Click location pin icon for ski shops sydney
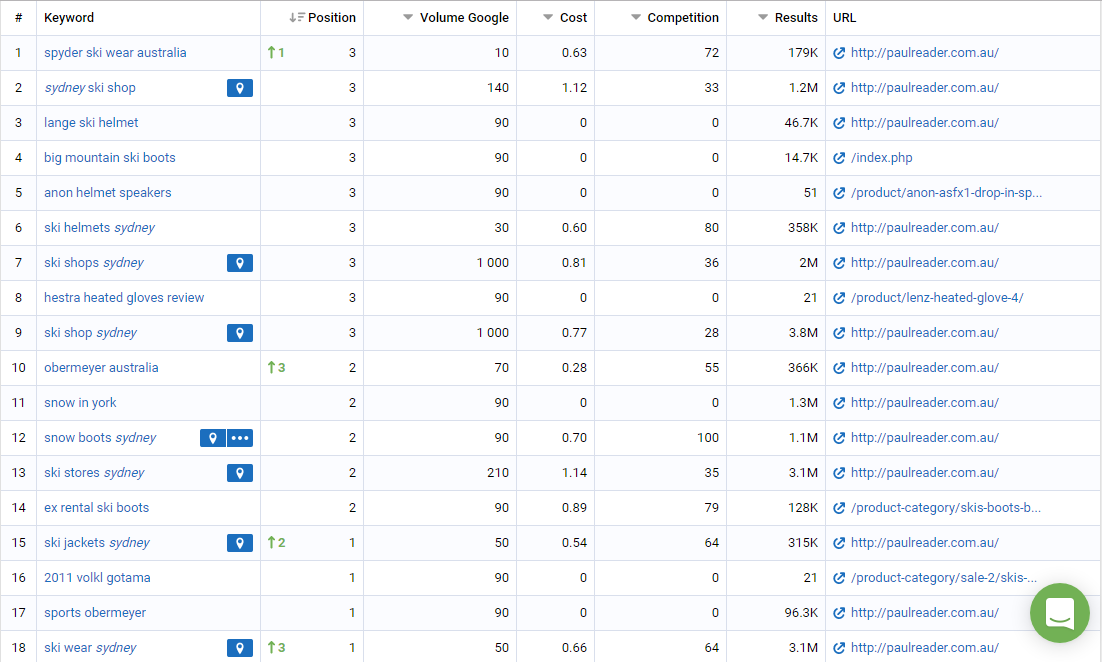Image resolution: width=1102 pixels, height=662 pixels. (x=240, y=263)
